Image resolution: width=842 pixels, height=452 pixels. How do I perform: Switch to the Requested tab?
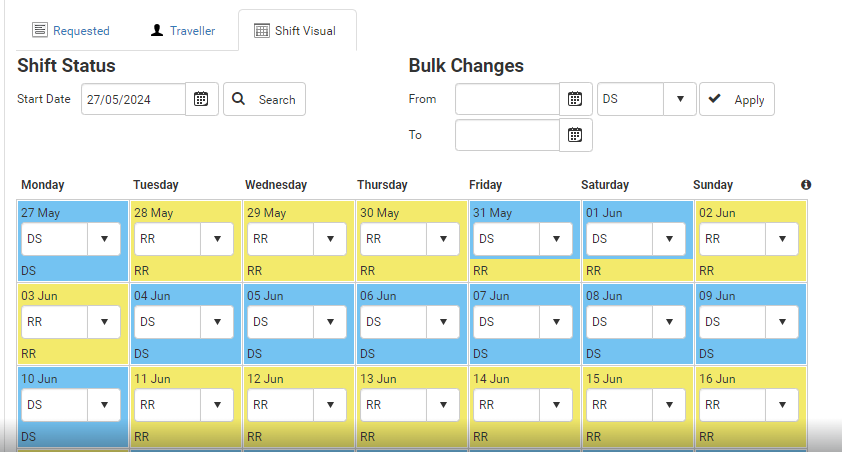(x=71, y=31)
